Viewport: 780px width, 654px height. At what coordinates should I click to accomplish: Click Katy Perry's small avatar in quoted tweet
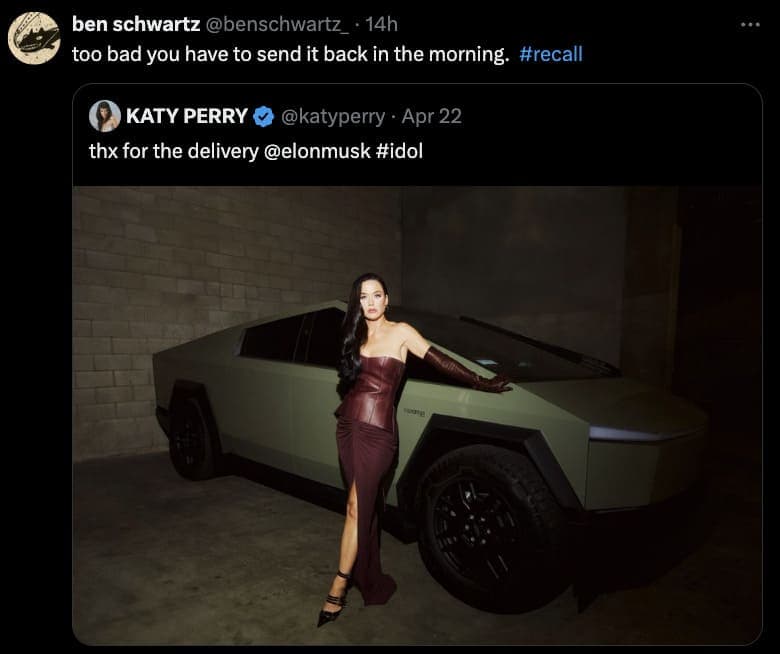pyautogui.click(x=105, y=116)
